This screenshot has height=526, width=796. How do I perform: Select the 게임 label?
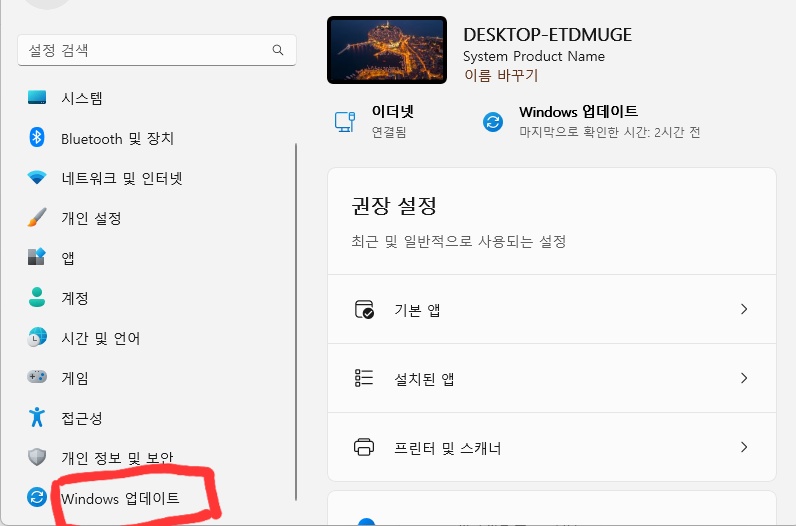point(75,377)
